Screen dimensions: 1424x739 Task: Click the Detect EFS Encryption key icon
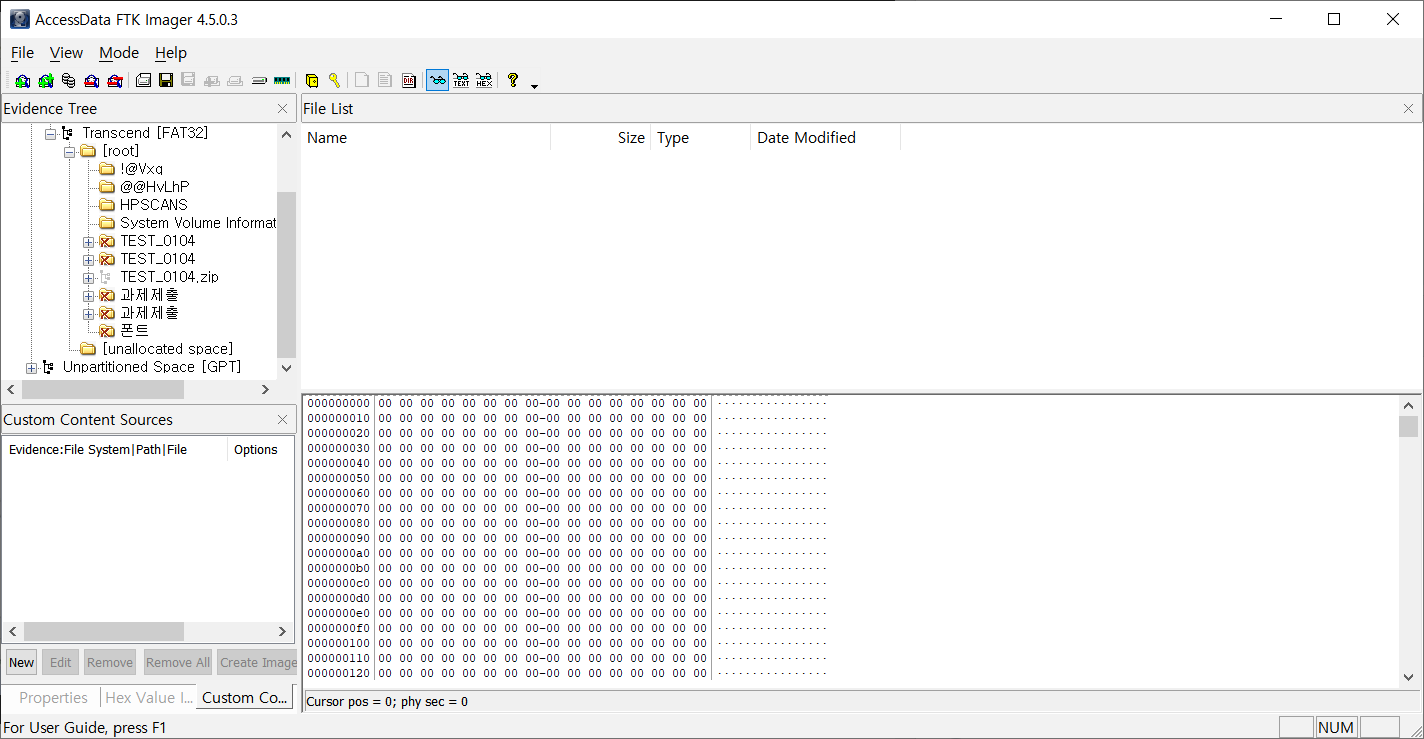pos(334,81)
